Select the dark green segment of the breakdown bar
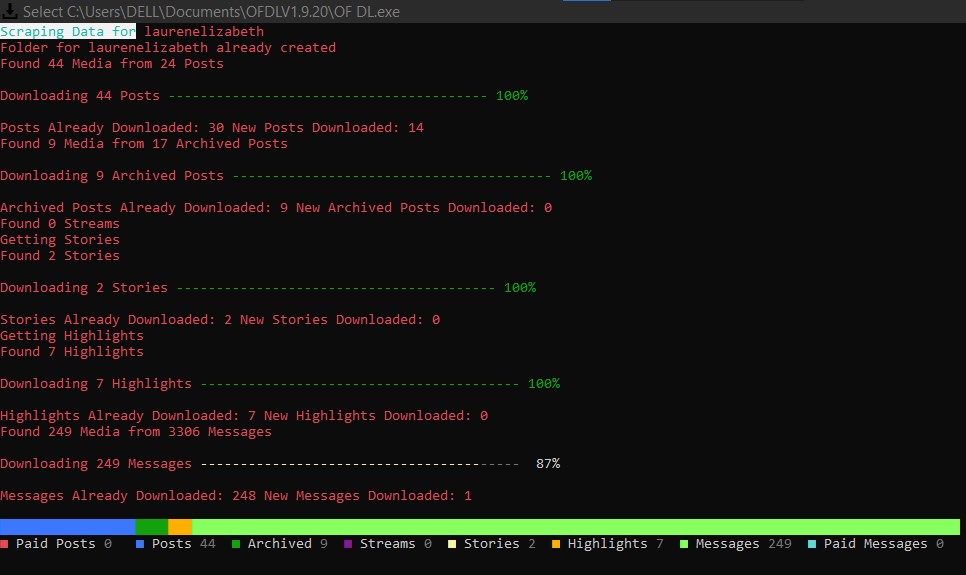Viewport: 966px width, 575px height. [151, 526]
